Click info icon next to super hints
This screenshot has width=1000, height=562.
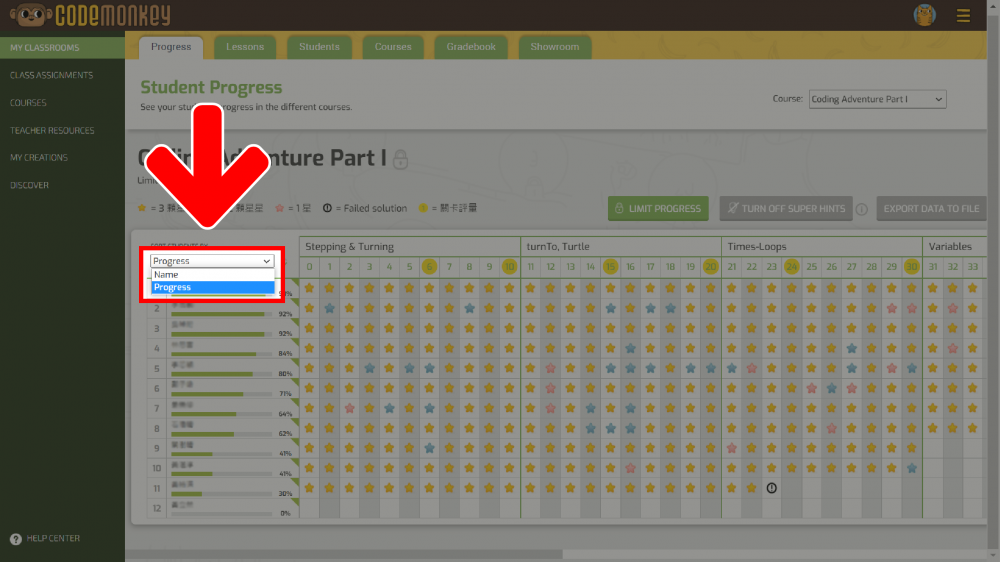click(x=862, y=209)
